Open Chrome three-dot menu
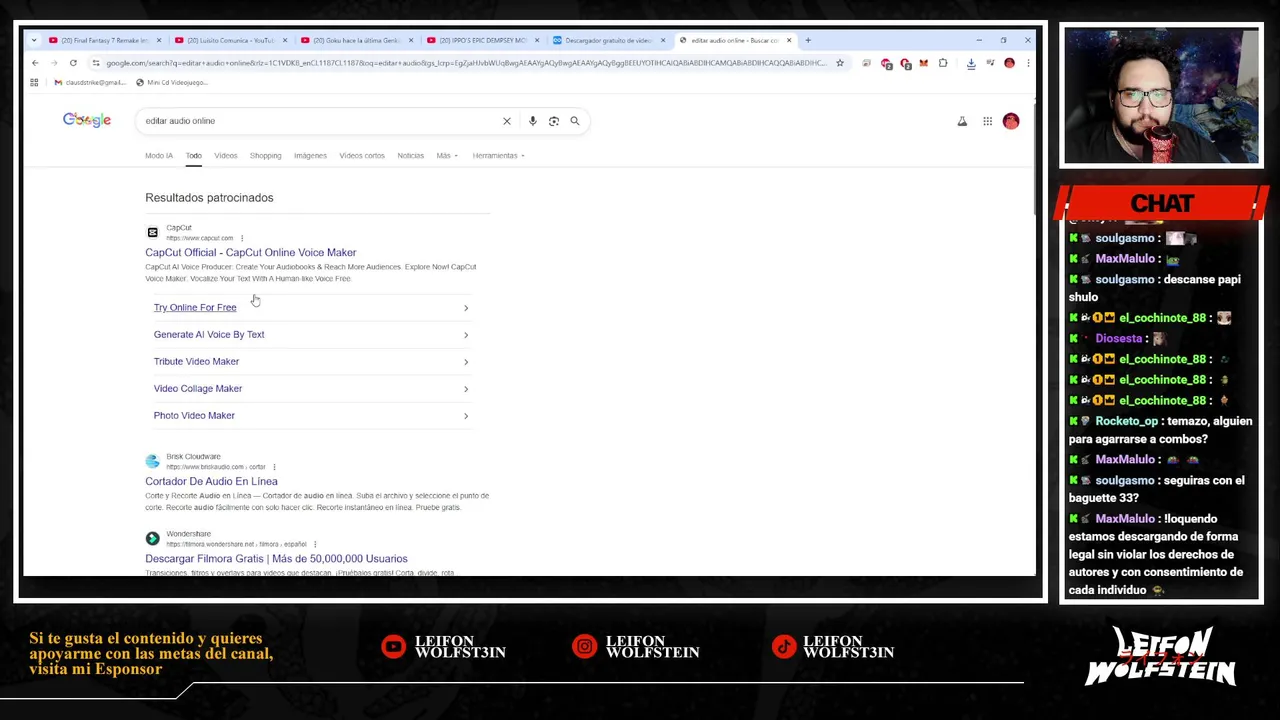Image resolution: width=1280 pixels, height=720 pixels. point(1028,63)
